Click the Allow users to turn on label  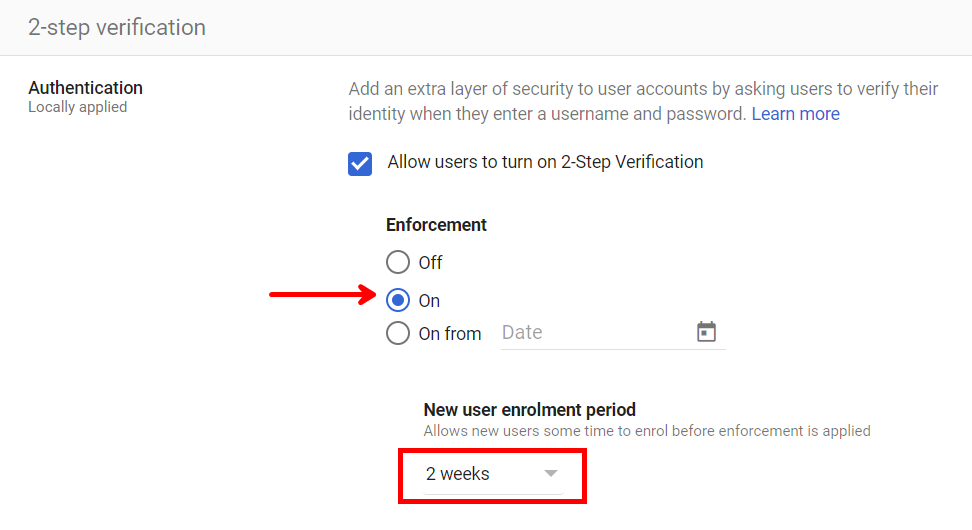(545, 162)
